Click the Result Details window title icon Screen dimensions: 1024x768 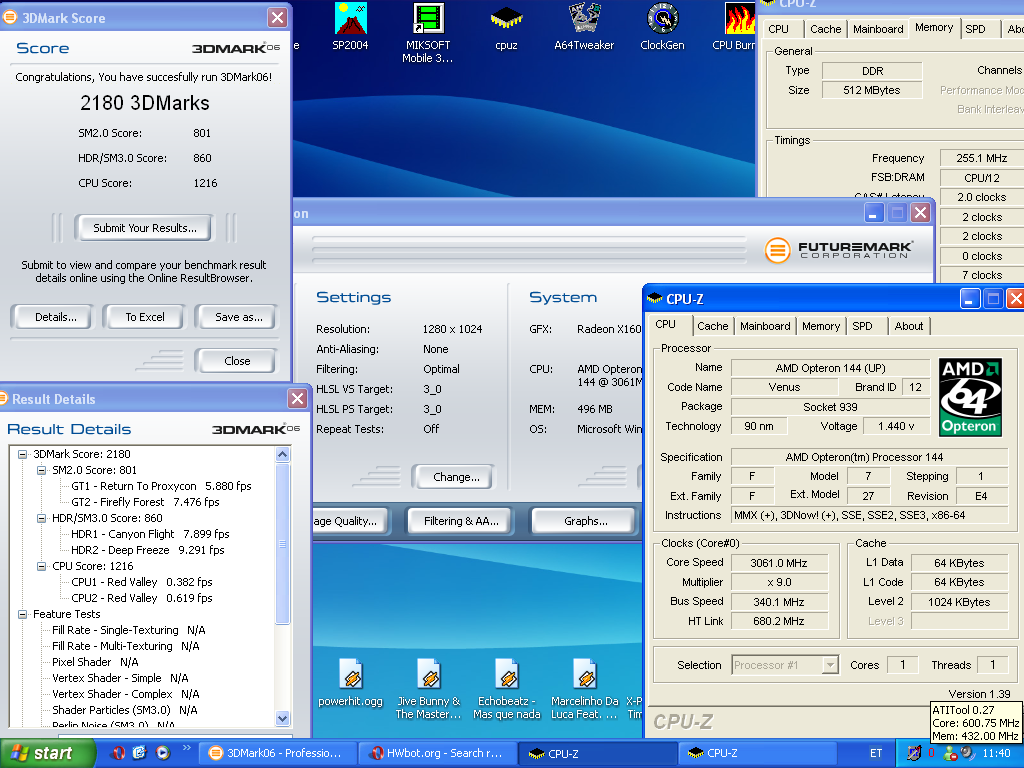point(3,398)
